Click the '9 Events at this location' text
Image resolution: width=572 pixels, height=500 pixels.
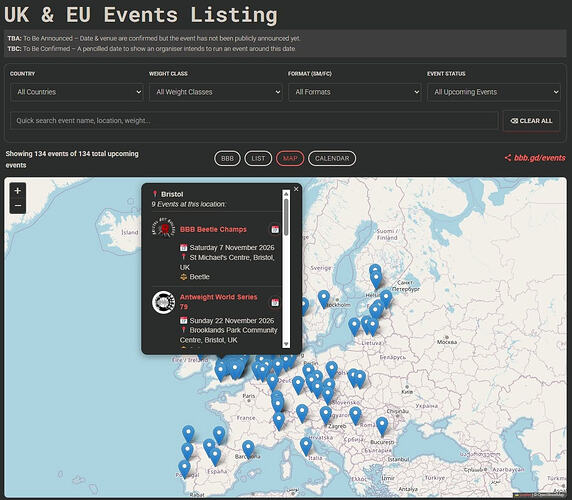[x=189, y=204]
